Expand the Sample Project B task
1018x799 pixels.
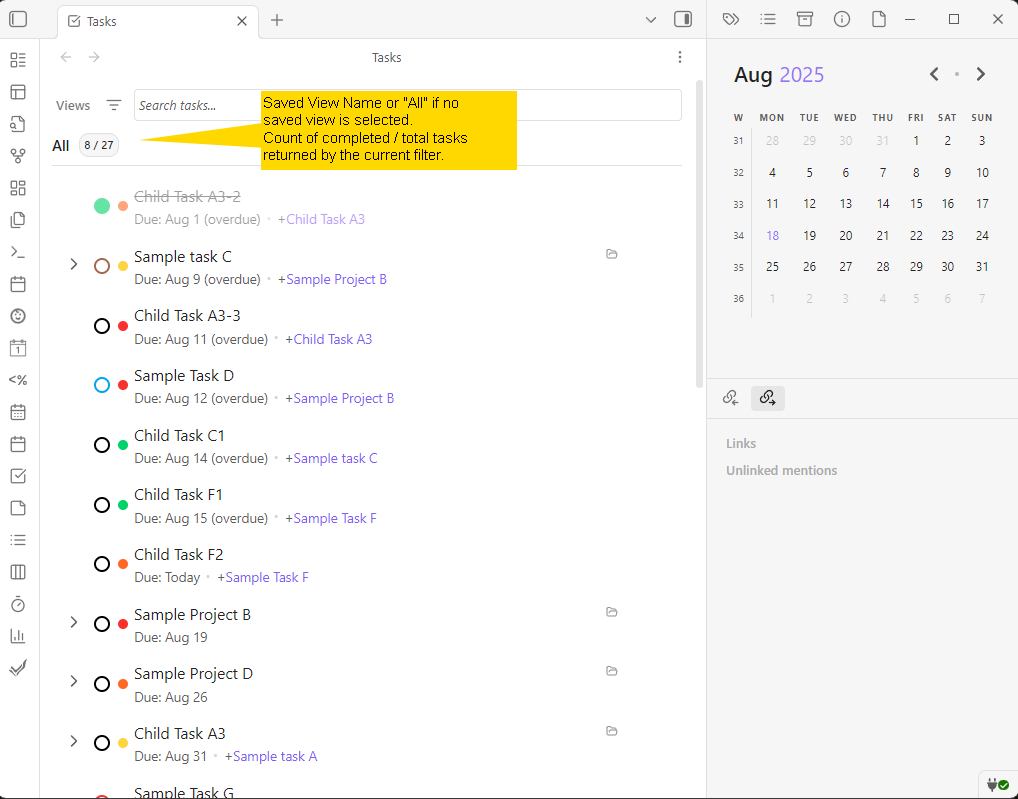73,623
